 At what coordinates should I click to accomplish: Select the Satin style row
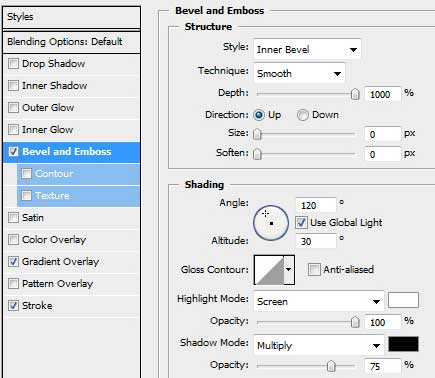pos(72,217)
